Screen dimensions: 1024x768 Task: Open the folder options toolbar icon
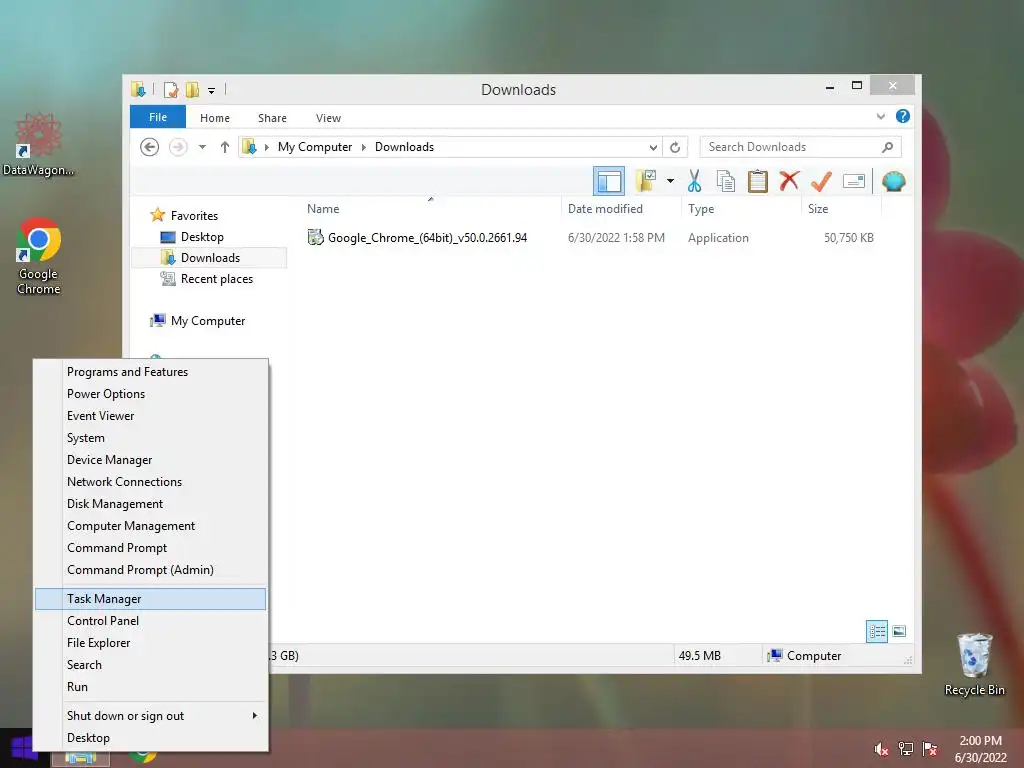[x=645, y=181]
